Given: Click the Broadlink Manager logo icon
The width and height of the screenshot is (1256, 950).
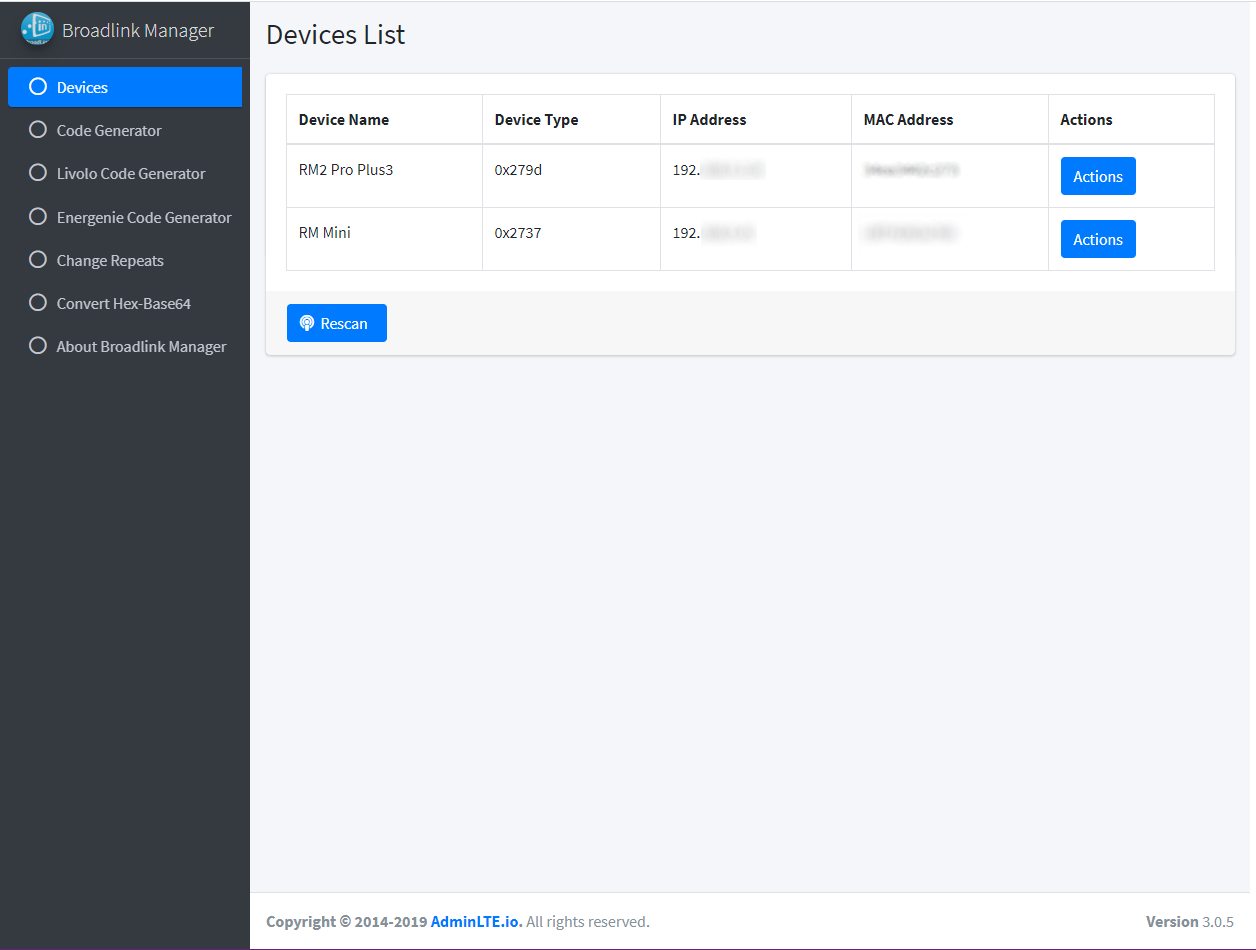Looking at the screenshot, I should [37, 29].
